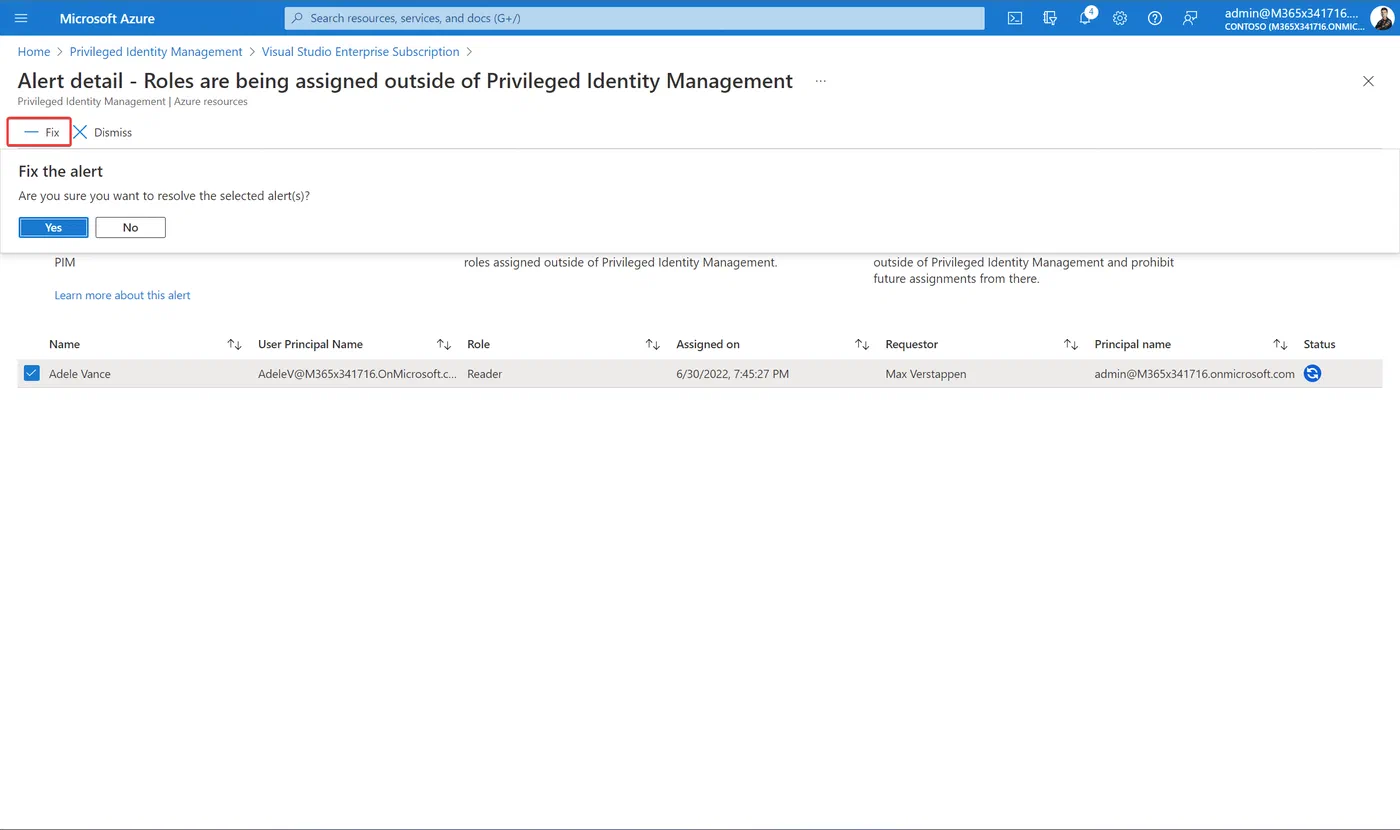Go to Home in the breadcrumb

coord(34,52)
